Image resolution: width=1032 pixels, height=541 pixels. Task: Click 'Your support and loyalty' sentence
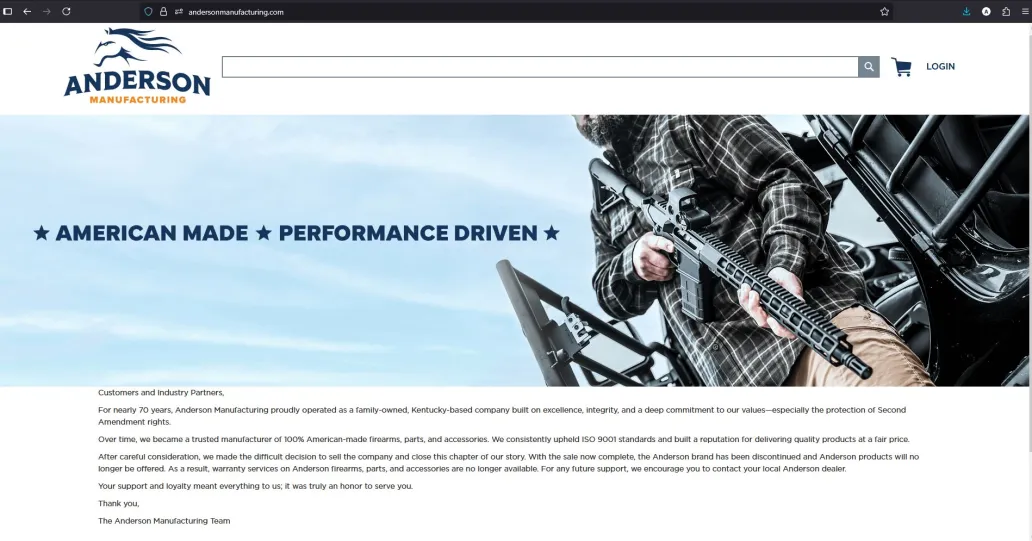pyautogui.click(x=255, y=486)
